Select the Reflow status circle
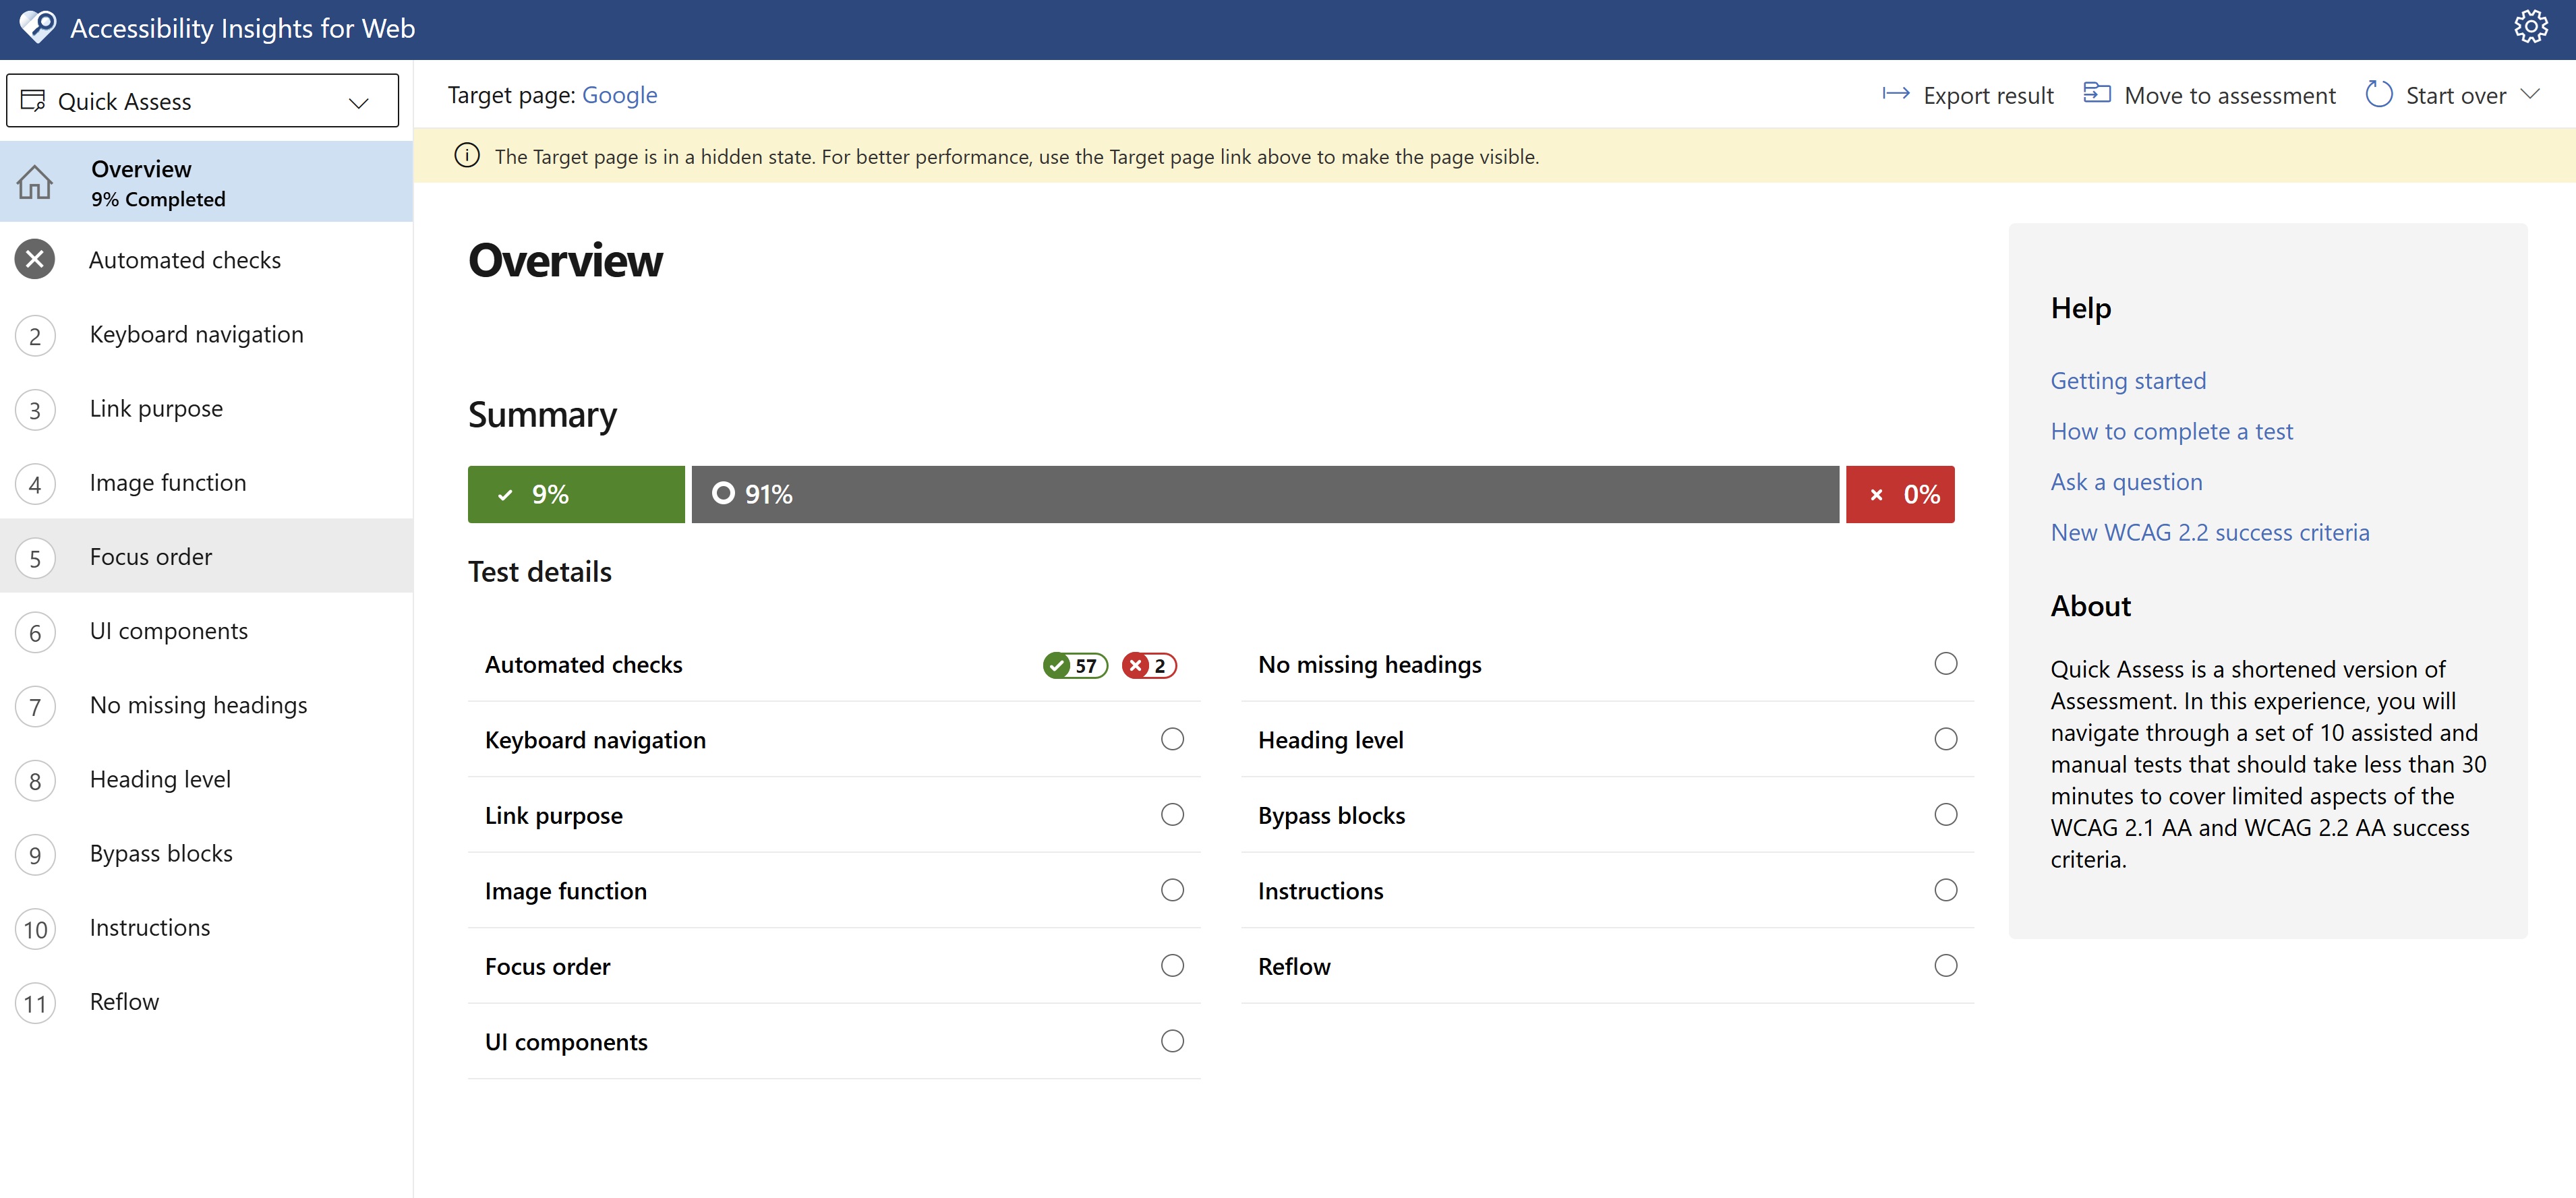This screenshot has width=2576, height=1198. point(1945,966)
